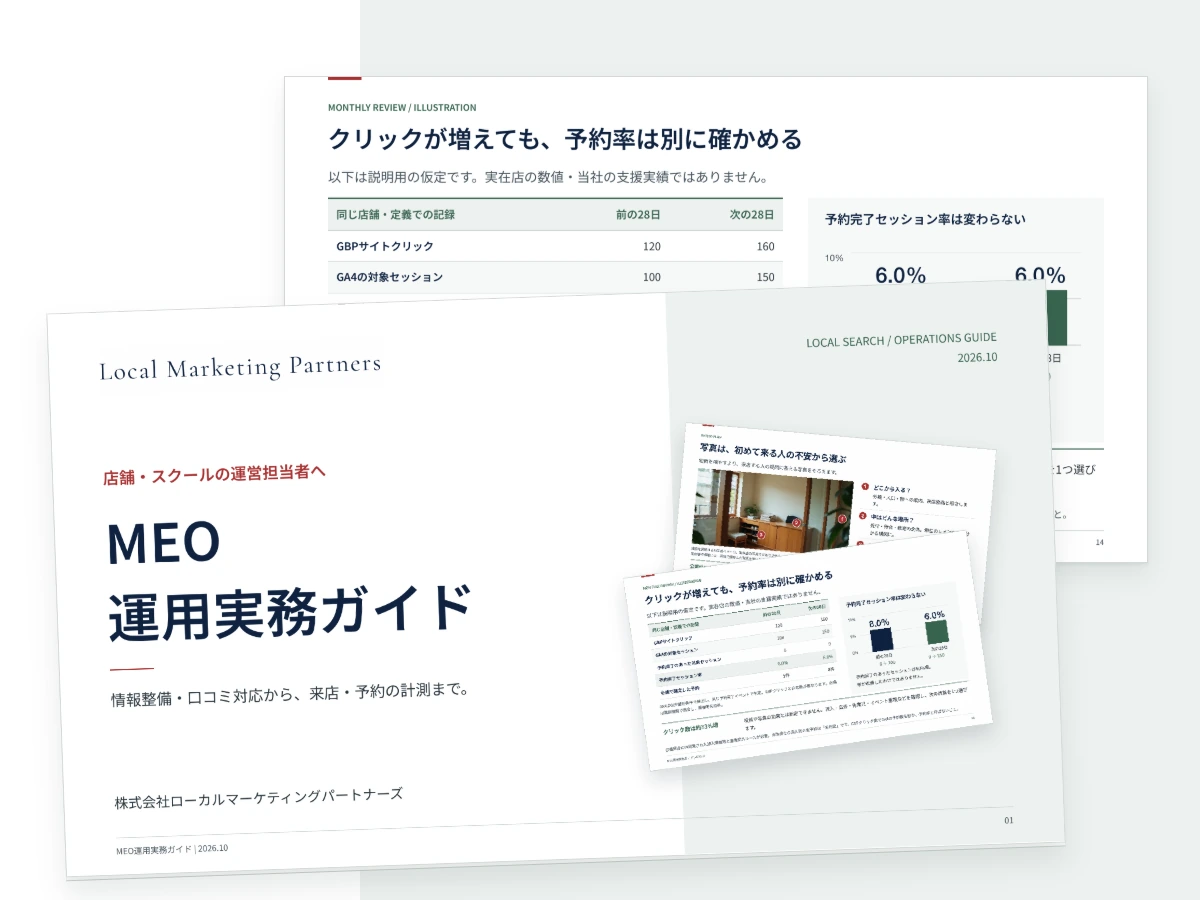Viewport: 1200px width, 900px height.
Task: Click the 2026.10 date under OPERATIONS GUIDE
Action: pyautogui.click(x=977, y=357)
